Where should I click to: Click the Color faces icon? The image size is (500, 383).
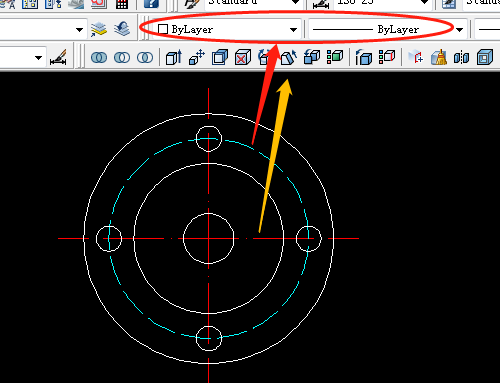tap(335, 57)
